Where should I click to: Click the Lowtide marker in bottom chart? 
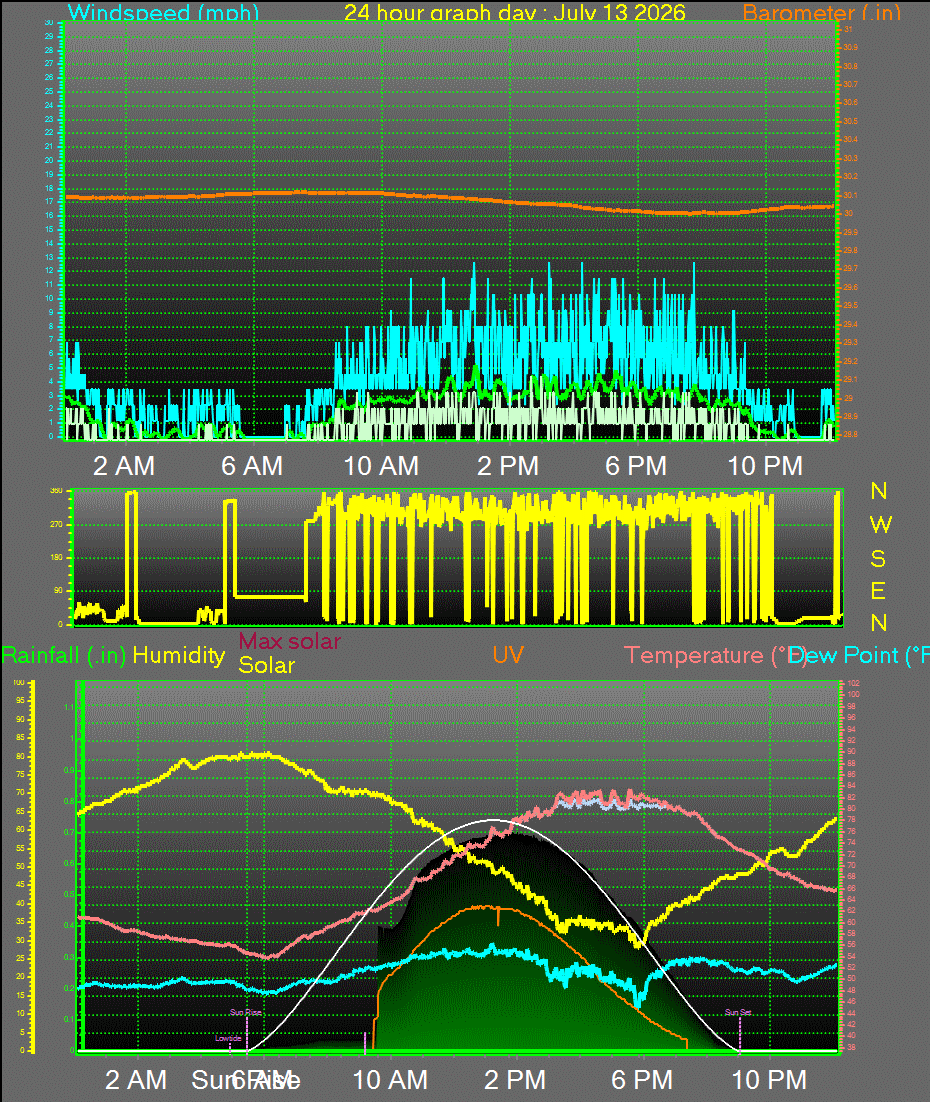[x=228, y=1038]
